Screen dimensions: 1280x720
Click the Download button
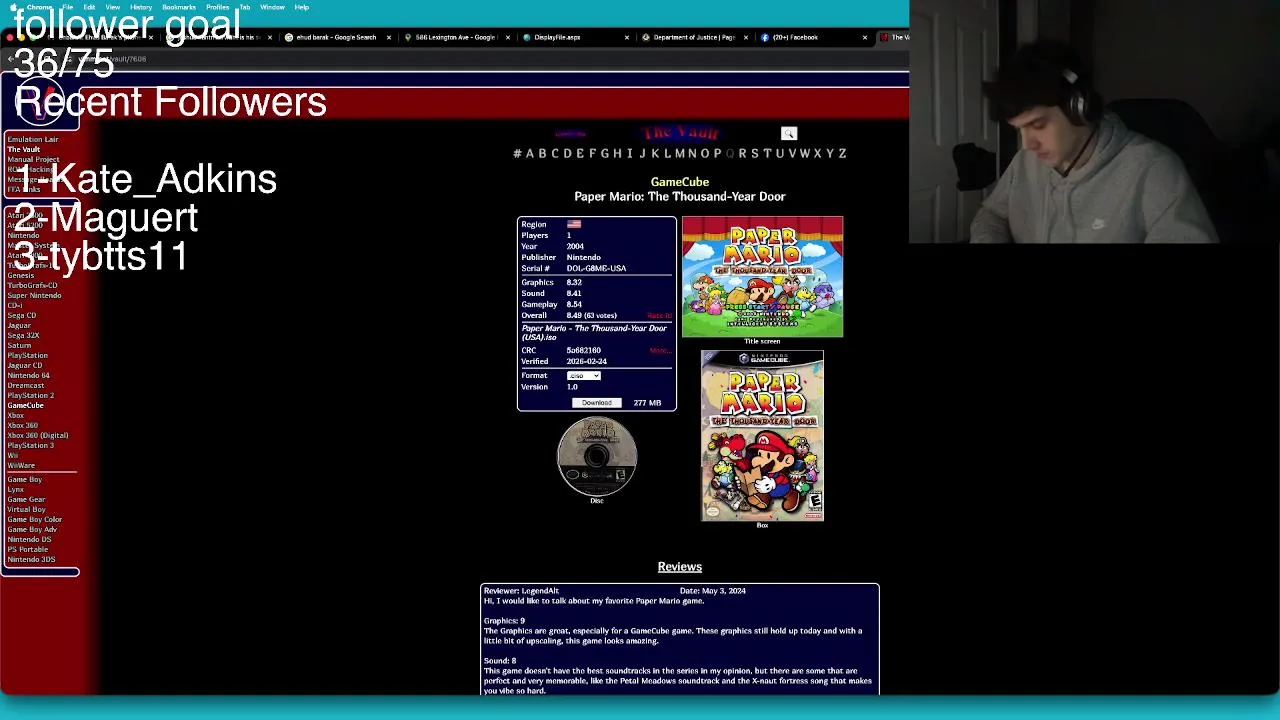coord(597,402)
